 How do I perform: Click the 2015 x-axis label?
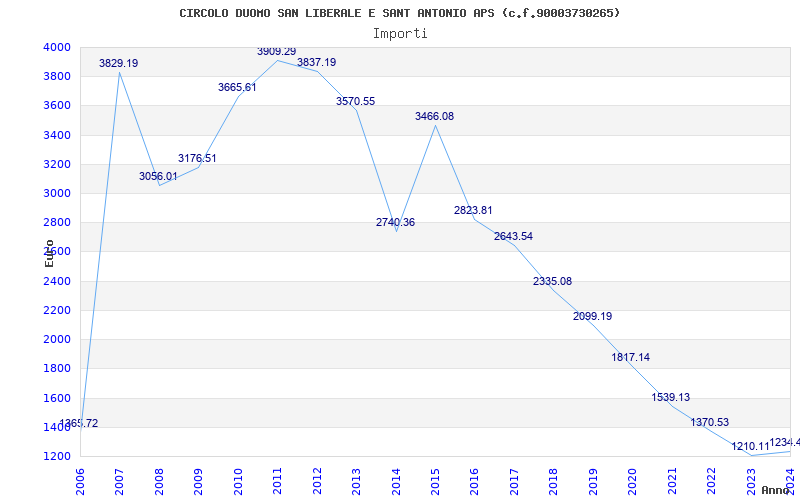point(435,482)
